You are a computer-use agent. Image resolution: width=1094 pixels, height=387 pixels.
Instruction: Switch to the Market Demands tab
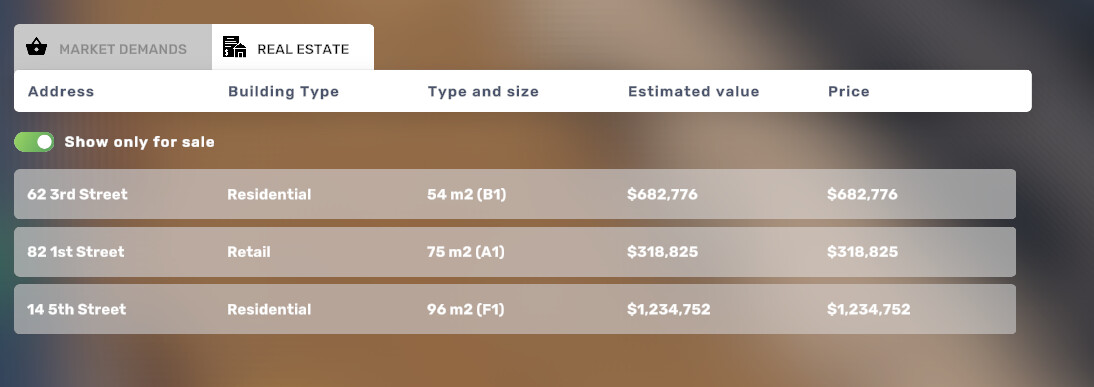tap(113, 47)
